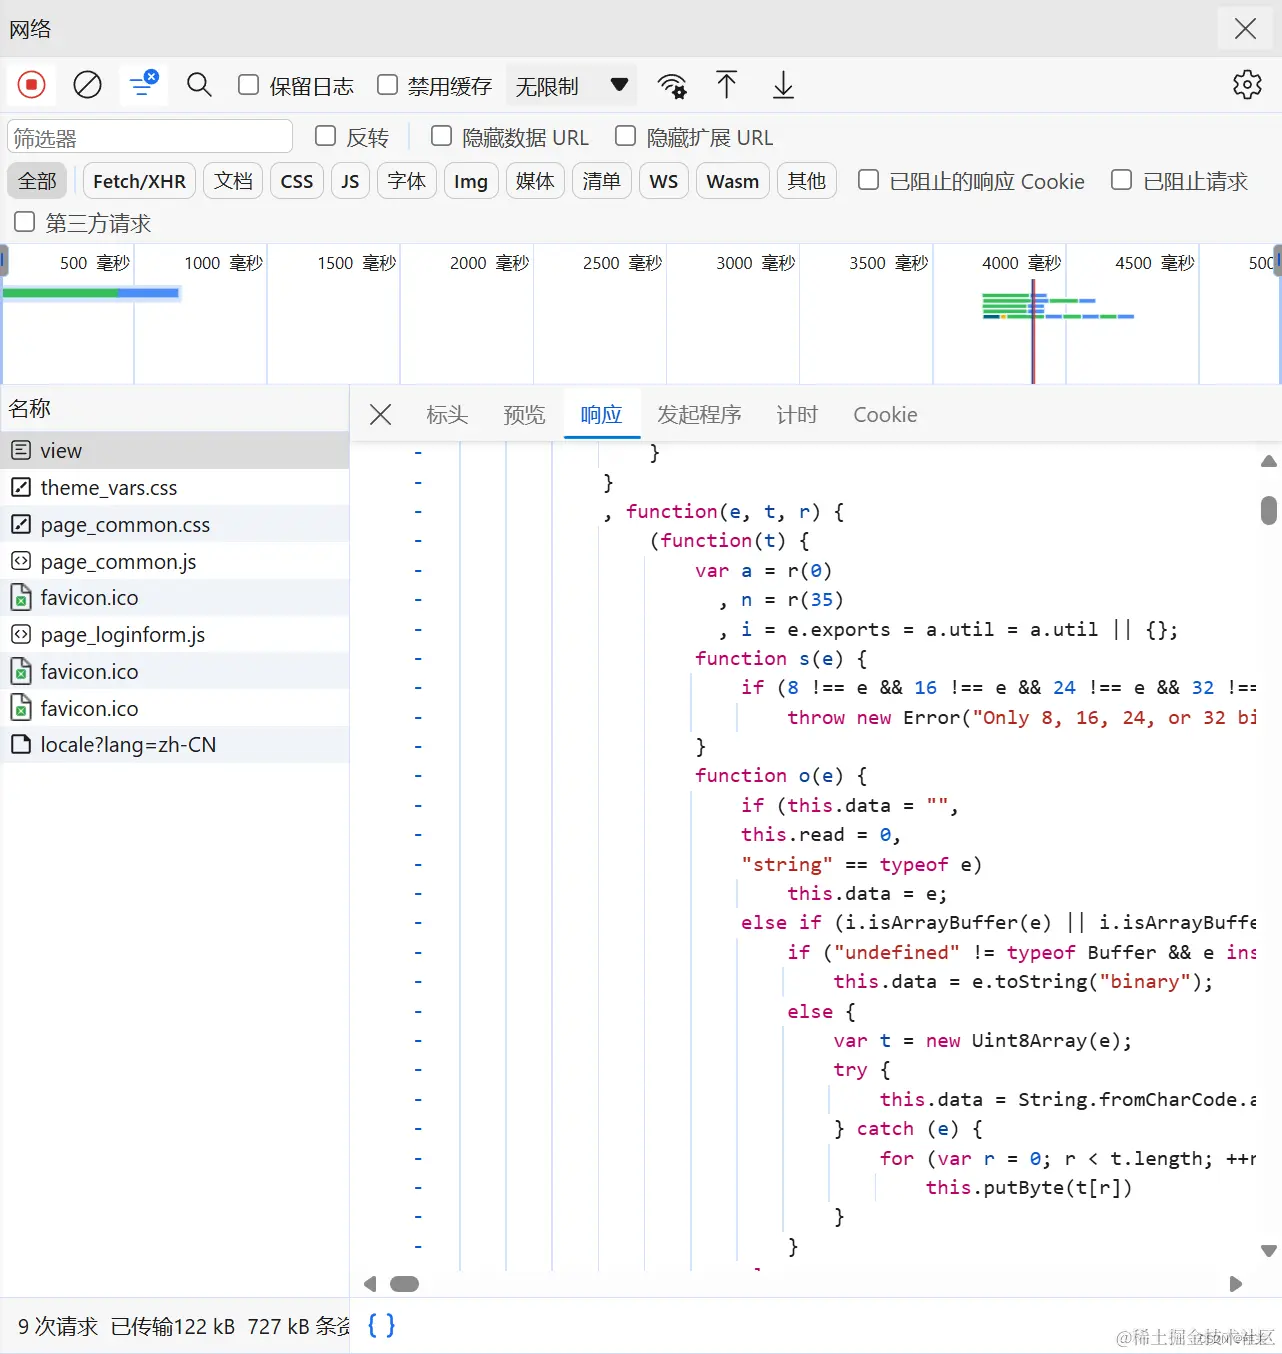
Task: Toggle 隐藏扩展 URL checkbox
Action: pos(625,136)
